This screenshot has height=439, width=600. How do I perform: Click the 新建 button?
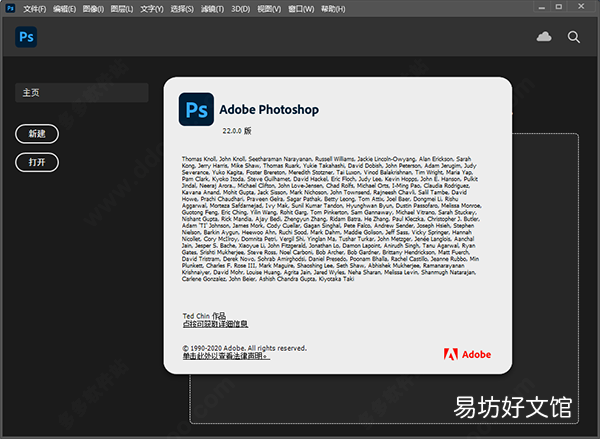click(37, 134)
